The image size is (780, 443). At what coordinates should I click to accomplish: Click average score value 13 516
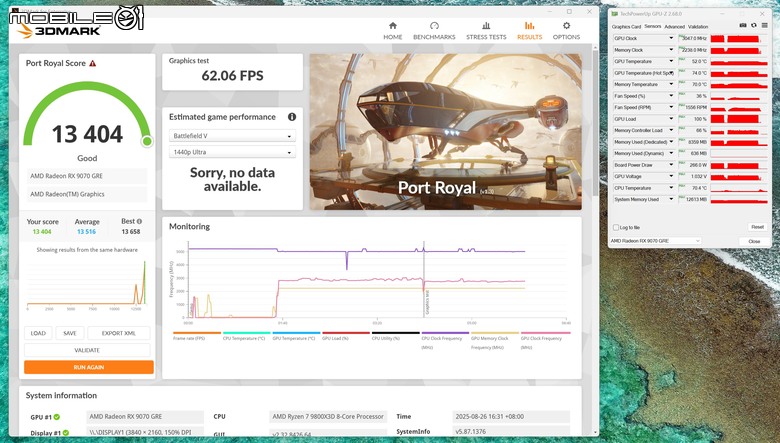pos(87,232)
